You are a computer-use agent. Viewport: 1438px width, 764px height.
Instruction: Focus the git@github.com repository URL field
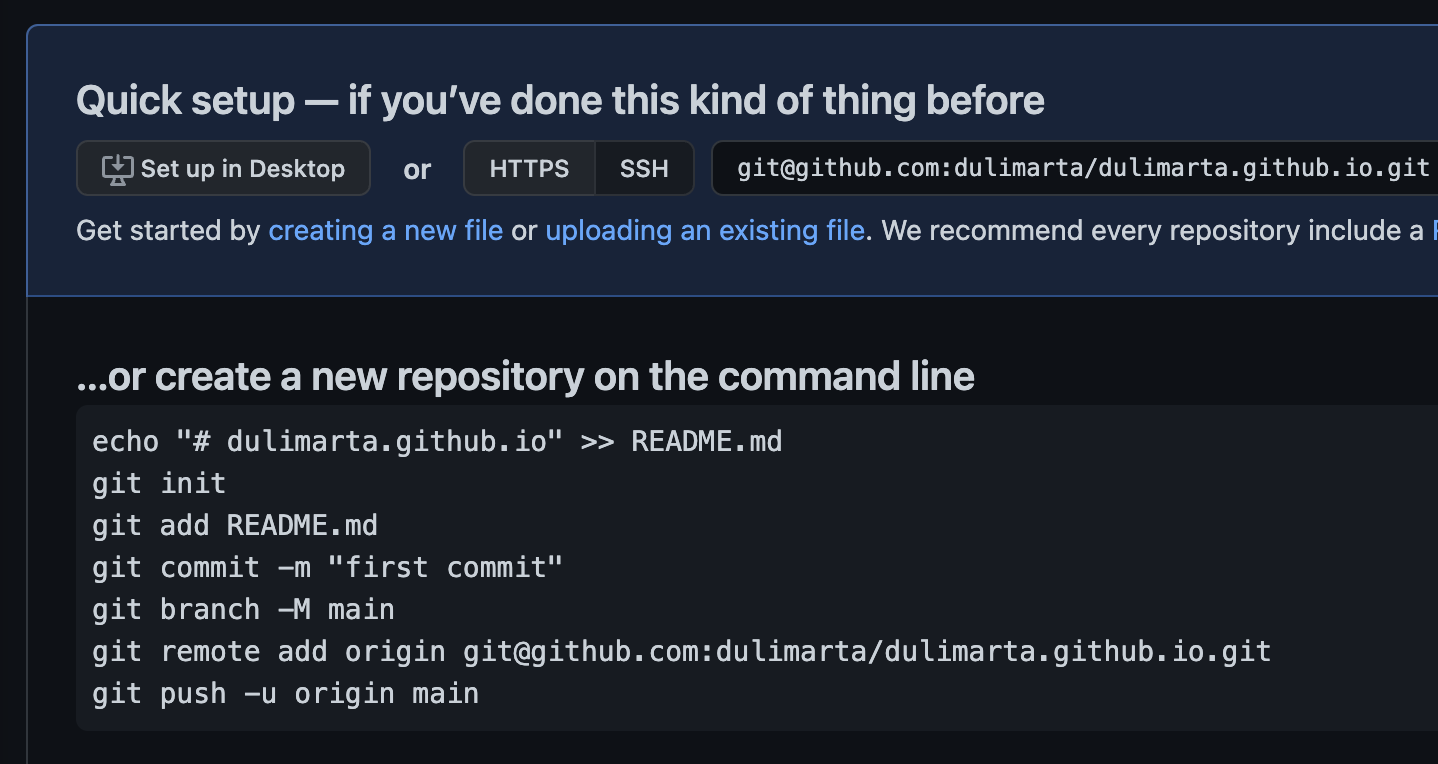coord(1075,168)
